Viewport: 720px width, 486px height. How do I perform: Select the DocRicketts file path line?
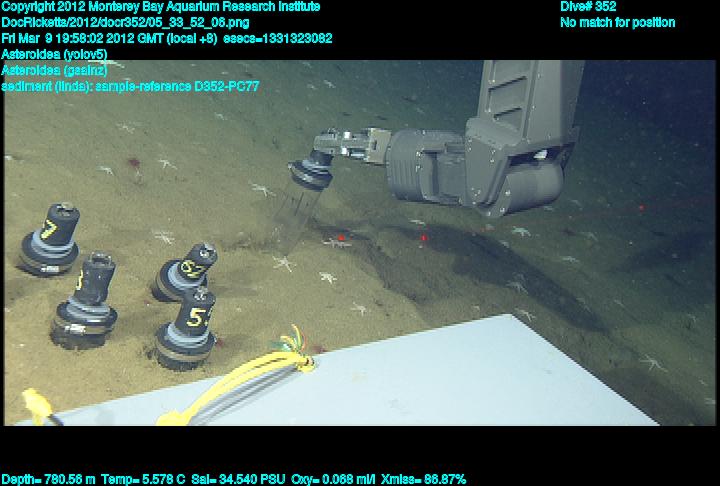[125, 23]
